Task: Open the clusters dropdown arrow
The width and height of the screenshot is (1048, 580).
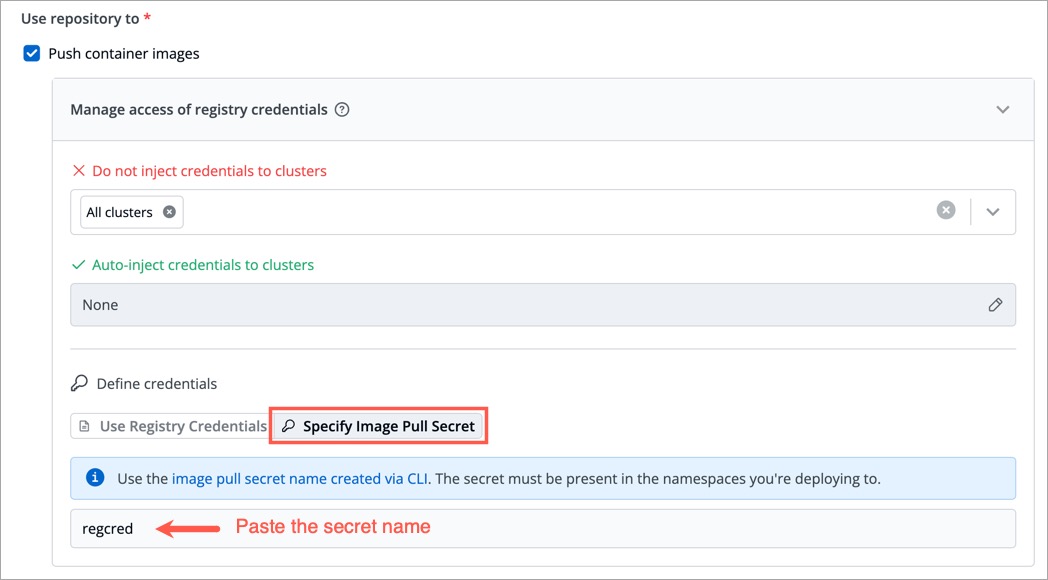Action: tap(993, 212)
